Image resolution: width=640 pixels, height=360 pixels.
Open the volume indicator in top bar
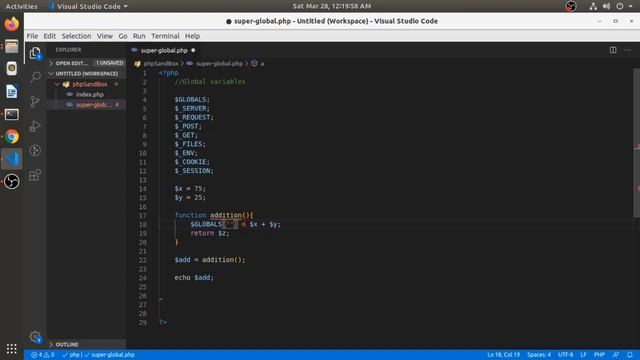pos(606,6)
